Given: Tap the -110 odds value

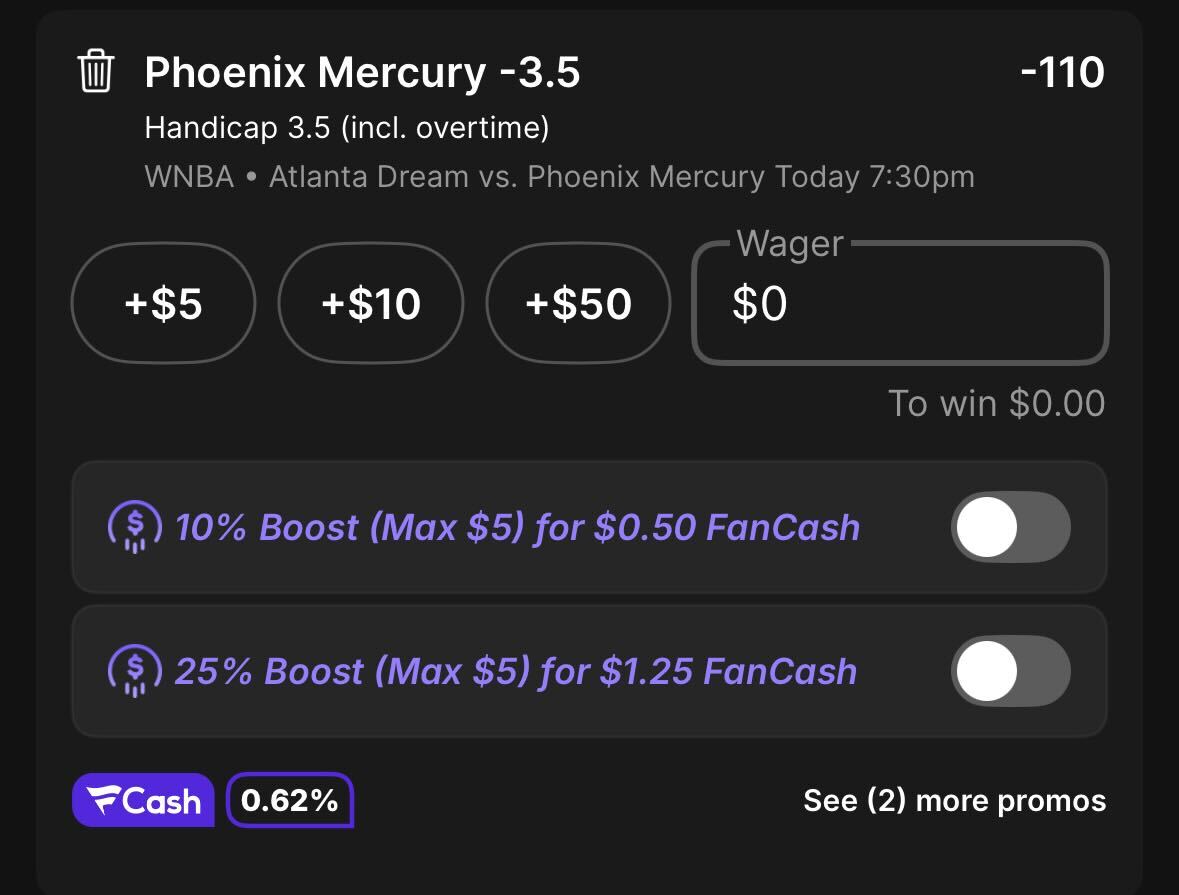Looking at the screenshot, I should click(x=1062, y=72).
